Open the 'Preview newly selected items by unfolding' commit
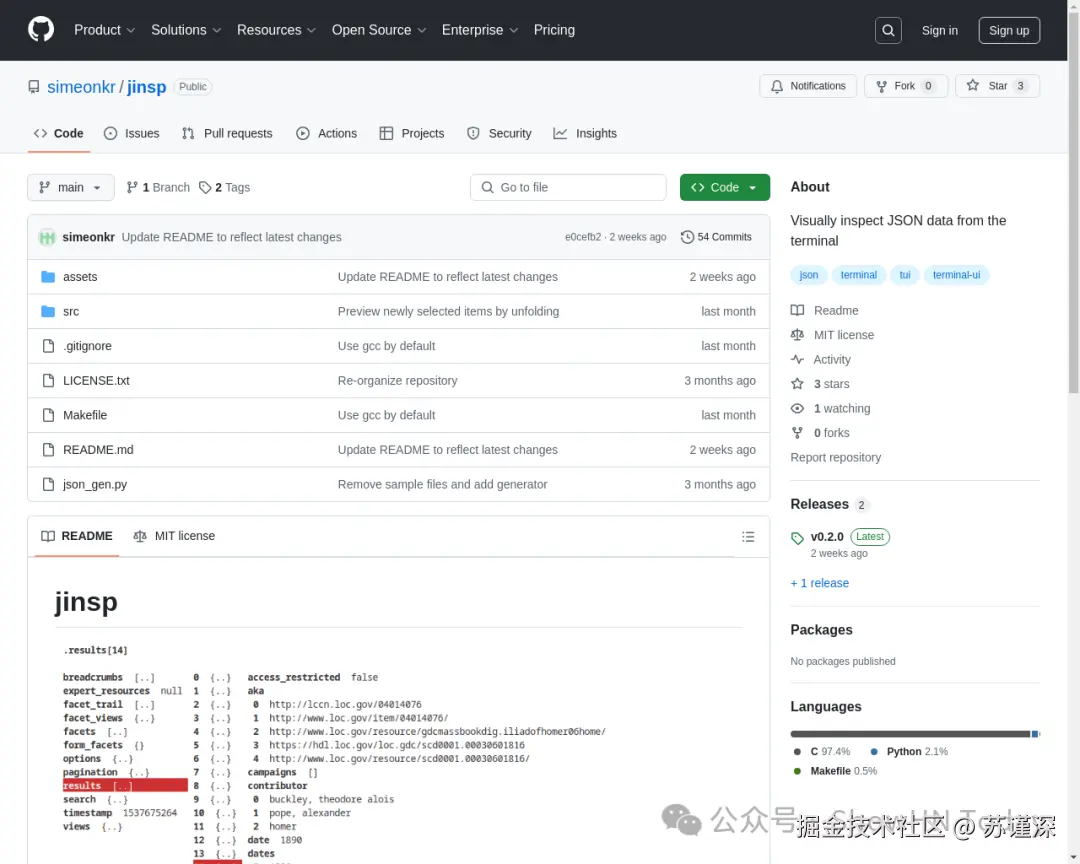 448,311
